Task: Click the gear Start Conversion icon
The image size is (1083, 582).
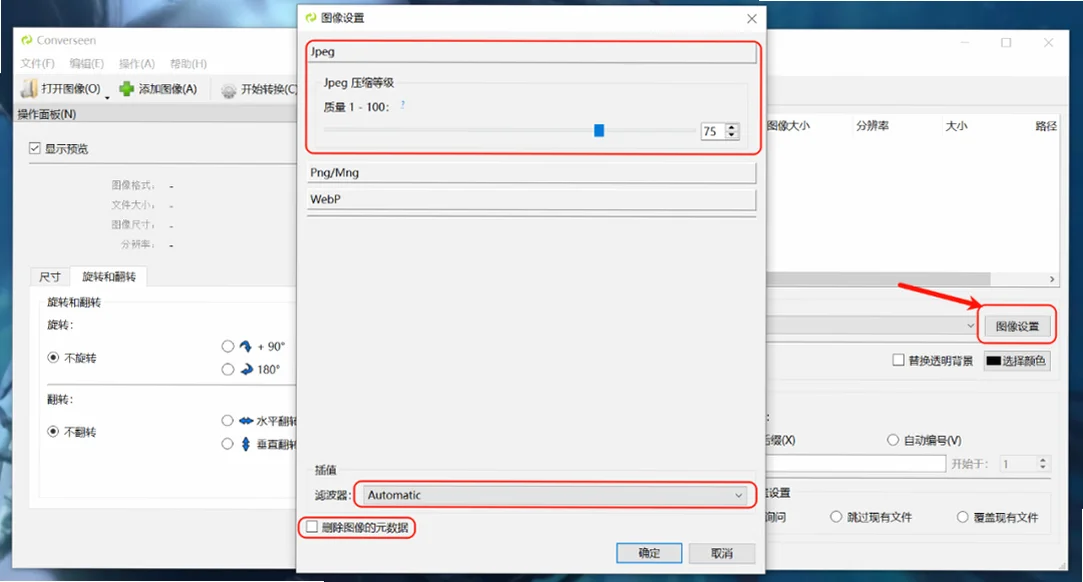Action: (229, 90)
